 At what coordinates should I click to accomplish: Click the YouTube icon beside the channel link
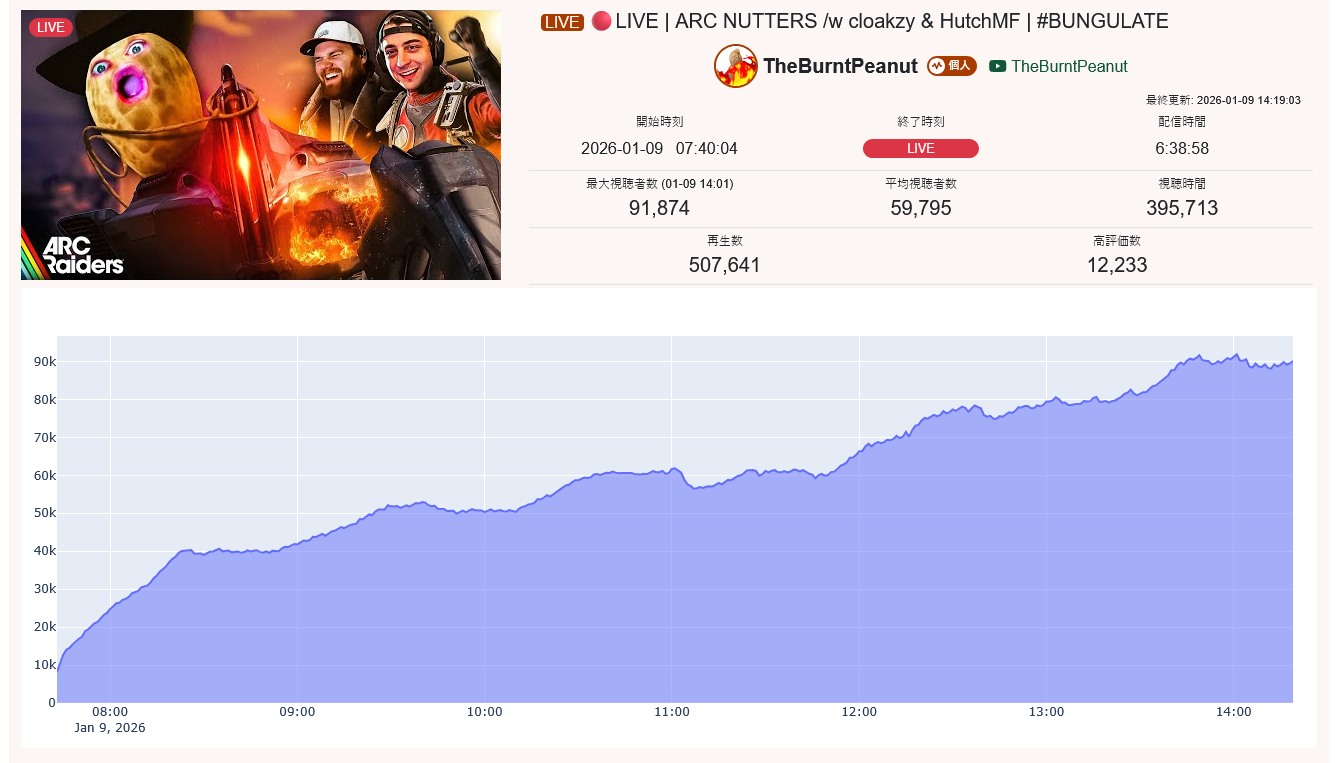click(x=997, y=66)
